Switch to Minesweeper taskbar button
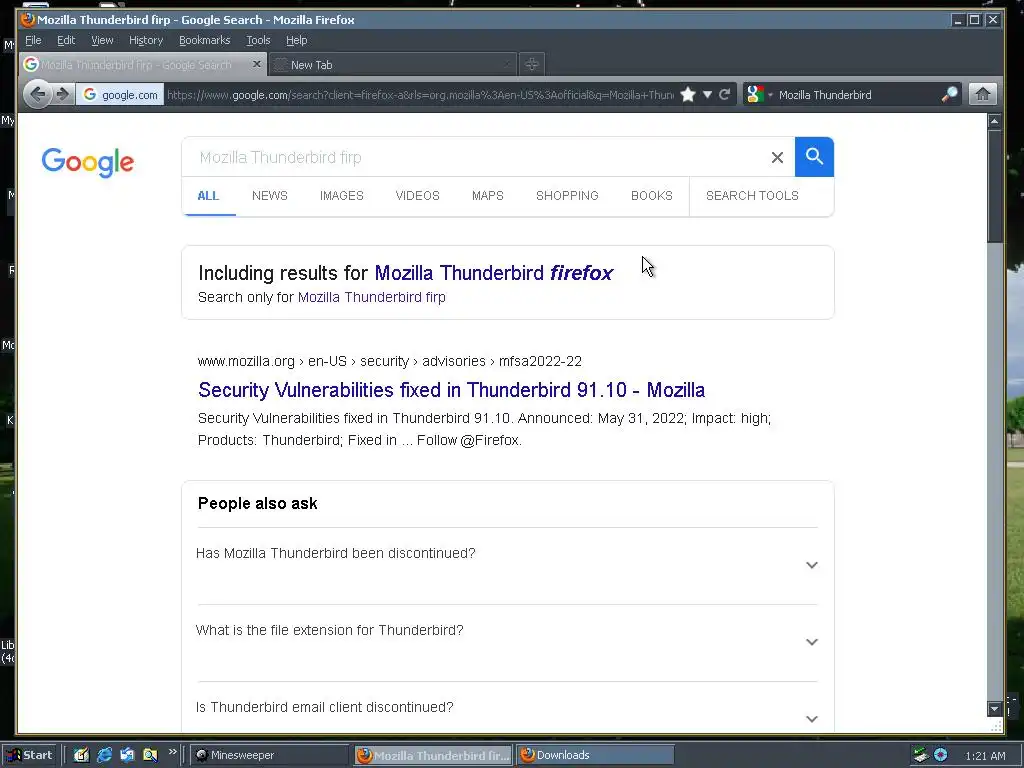 [270, 755]
